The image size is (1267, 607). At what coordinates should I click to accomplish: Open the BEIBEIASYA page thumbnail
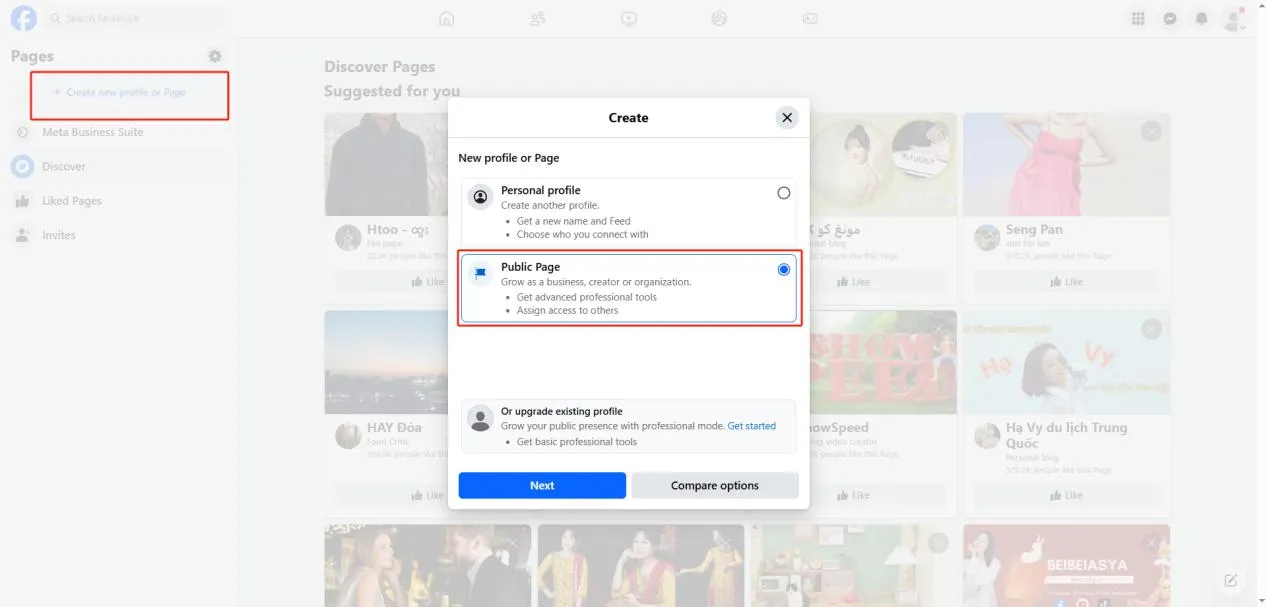[1066, 565]
